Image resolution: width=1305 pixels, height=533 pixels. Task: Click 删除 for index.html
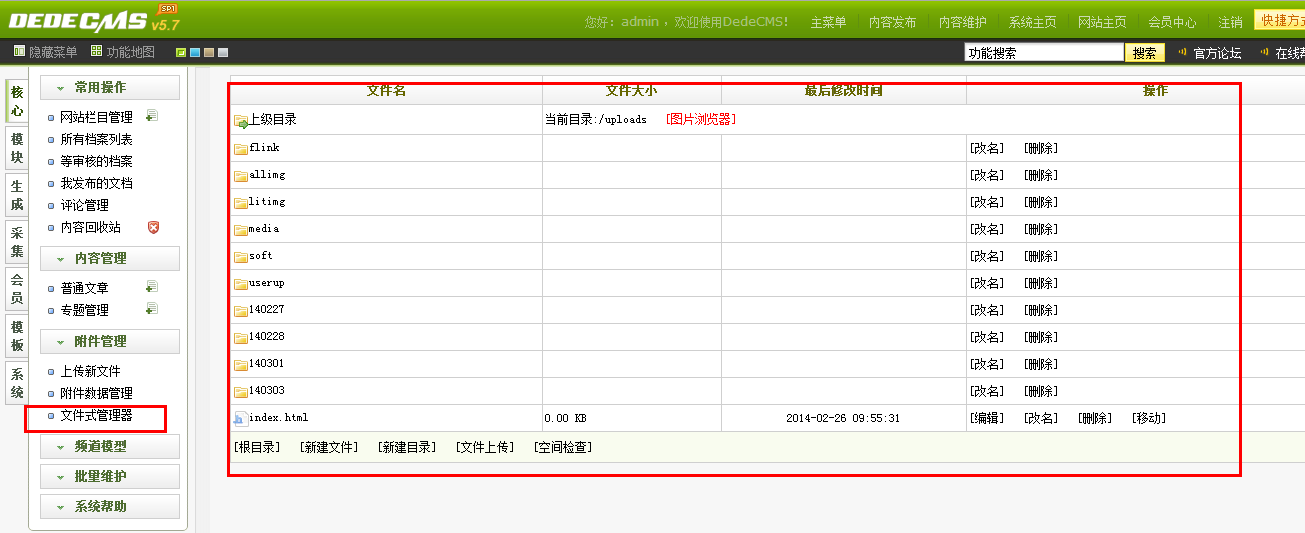point(1095,418)
